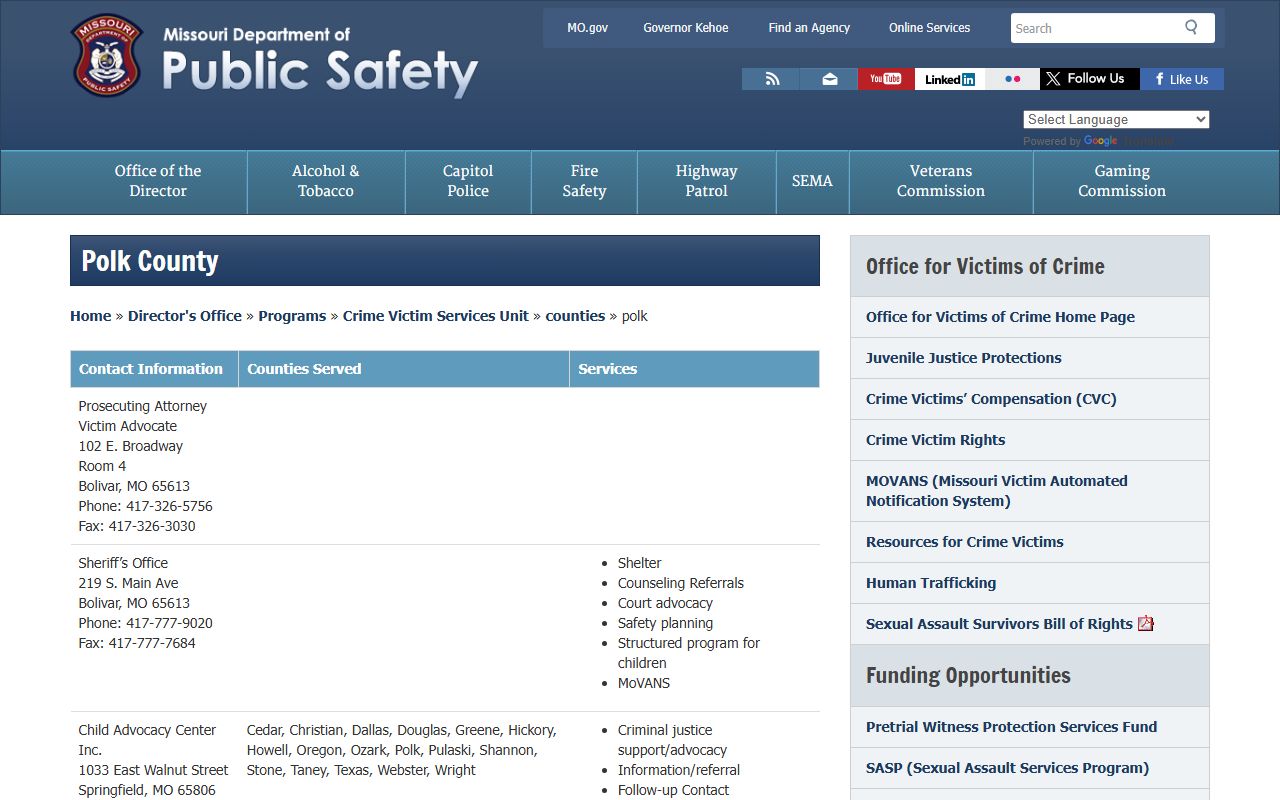Open Human Trafficking sidebar link
The width and height of the screenshot is (1280, 800).
[931, 583]
